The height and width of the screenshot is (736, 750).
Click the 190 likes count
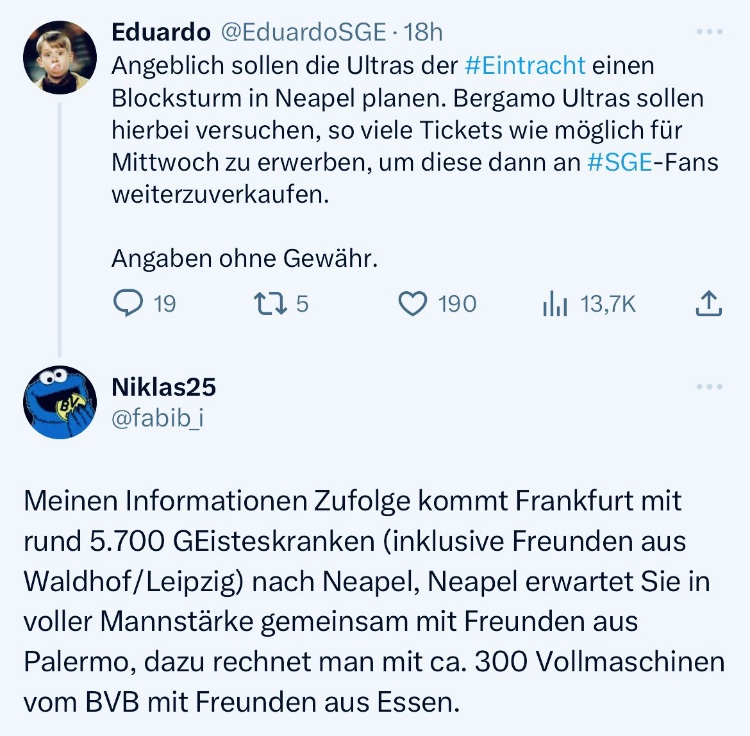[x=457, y=303]
